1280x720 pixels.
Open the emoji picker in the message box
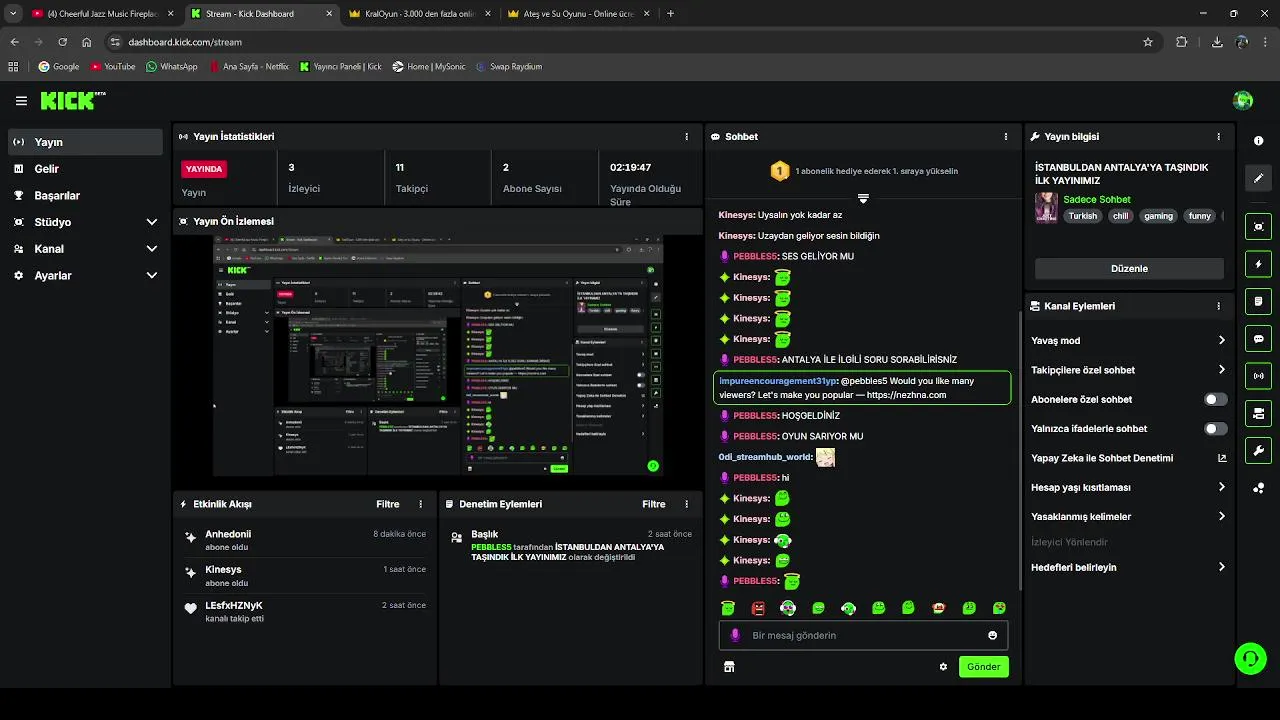point(992,635)
